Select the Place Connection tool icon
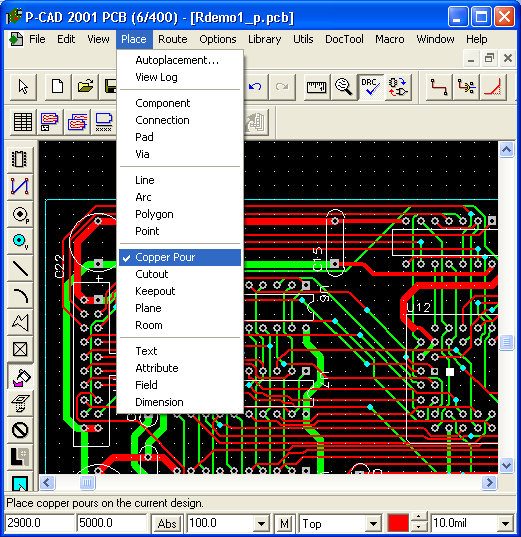Viewport: 521px width, 537px height. point(20,186)
